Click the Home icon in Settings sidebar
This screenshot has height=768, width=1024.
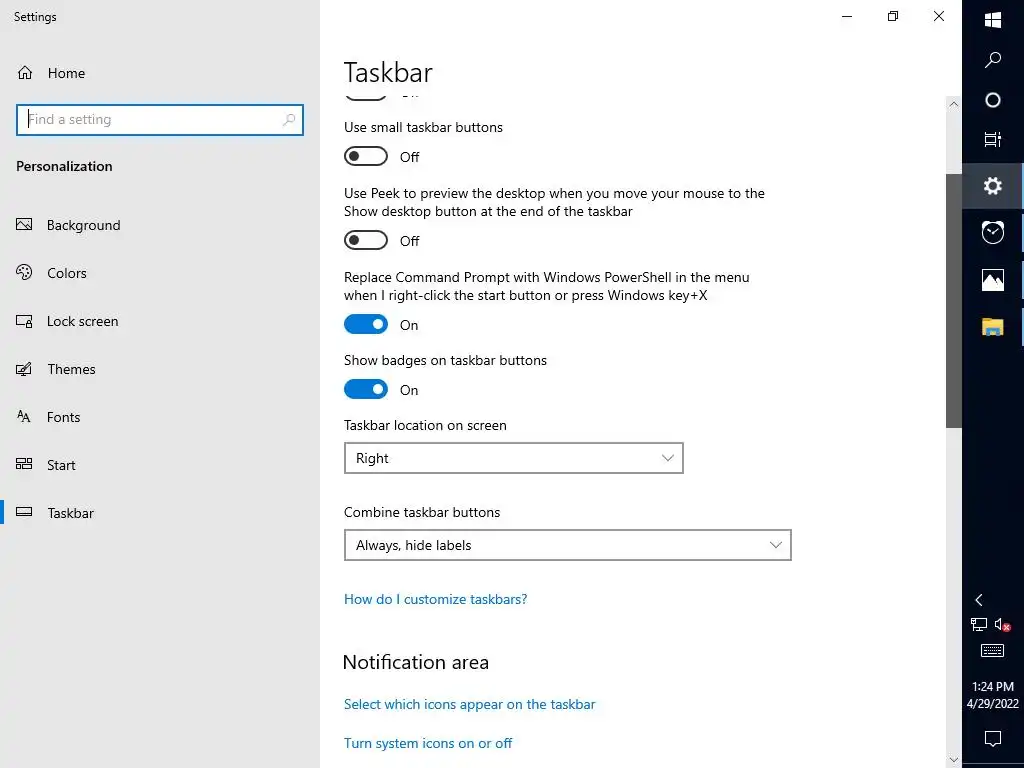[25, 73]
